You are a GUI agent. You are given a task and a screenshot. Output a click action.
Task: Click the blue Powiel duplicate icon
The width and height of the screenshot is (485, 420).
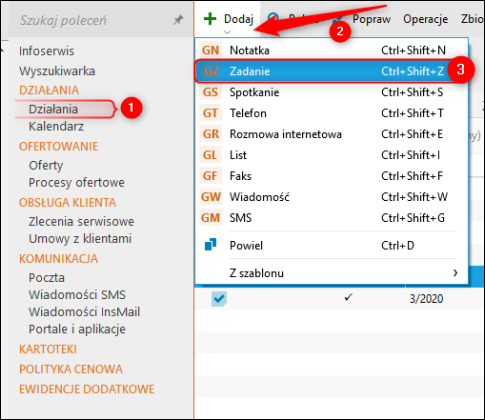(210, 245)
